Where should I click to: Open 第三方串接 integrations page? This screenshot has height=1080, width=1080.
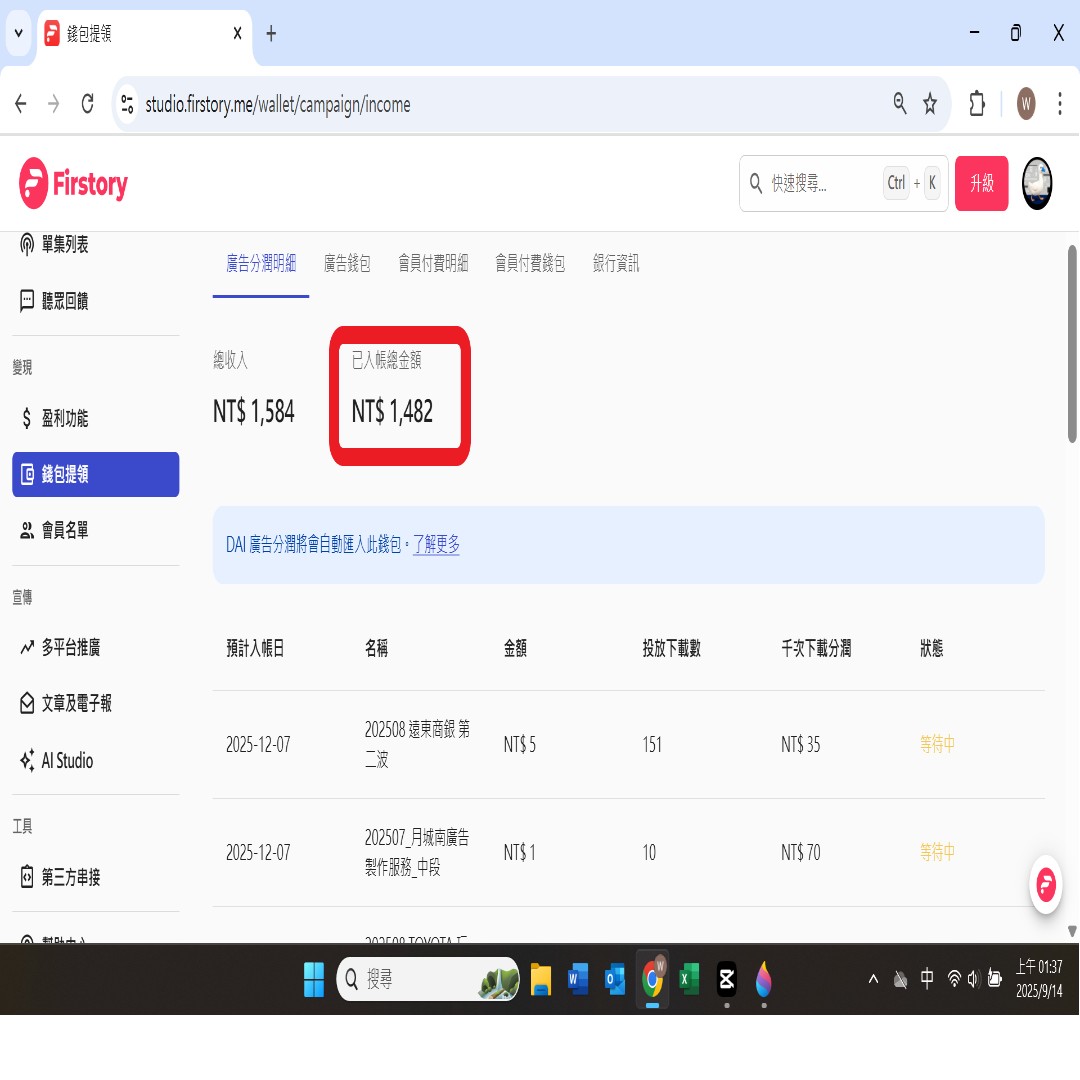click(70, 878)
